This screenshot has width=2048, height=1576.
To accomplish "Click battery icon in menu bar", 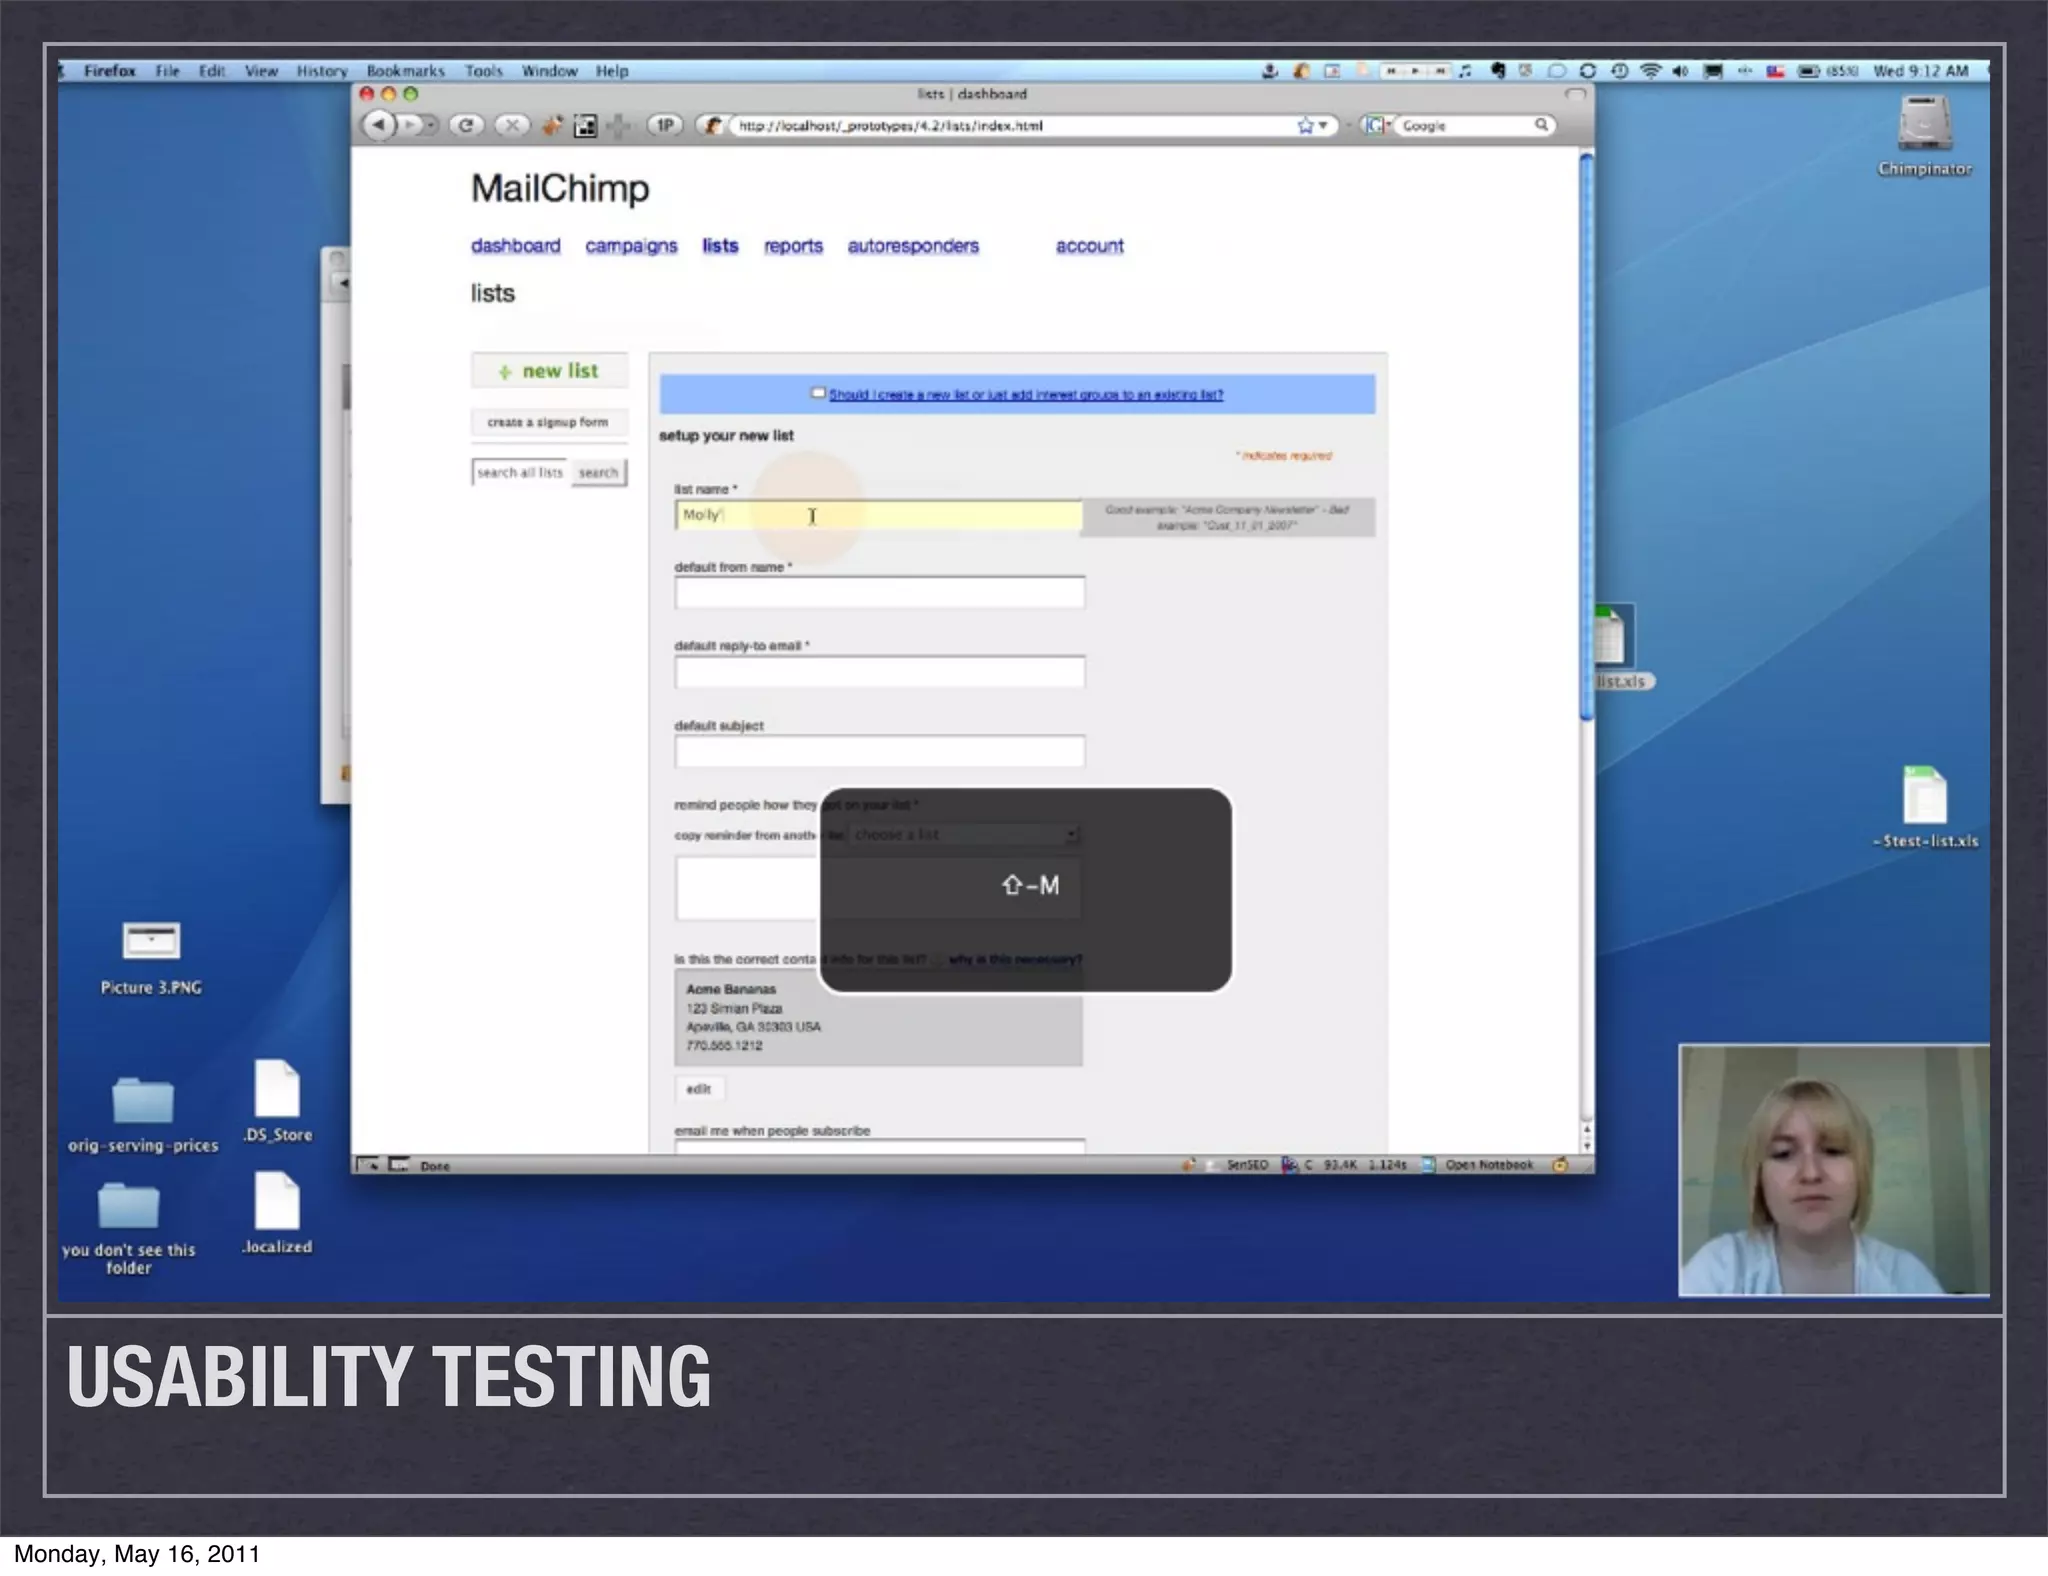I will coord(1809,71).
